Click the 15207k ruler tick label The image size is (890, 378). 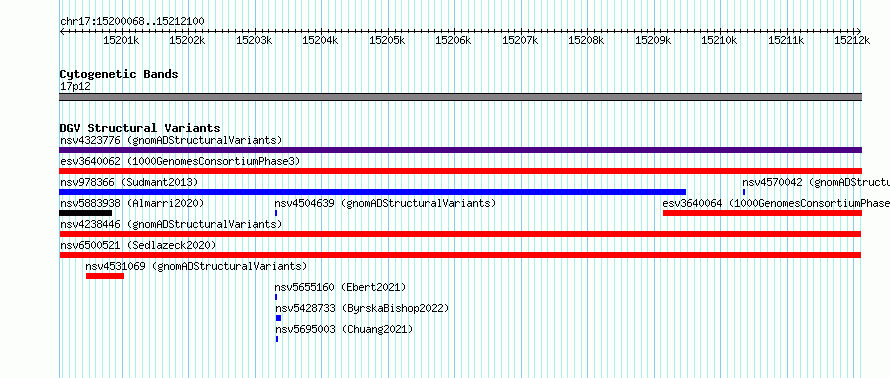coord(520,40)
